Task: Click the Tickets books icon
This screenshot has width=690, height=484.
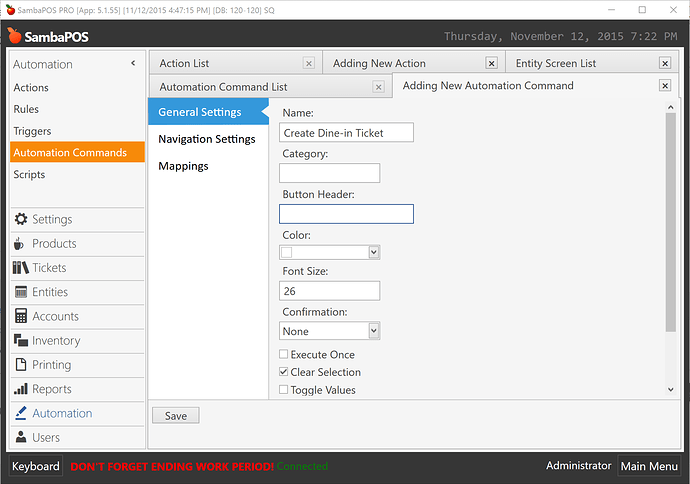Action: point(21,268)
